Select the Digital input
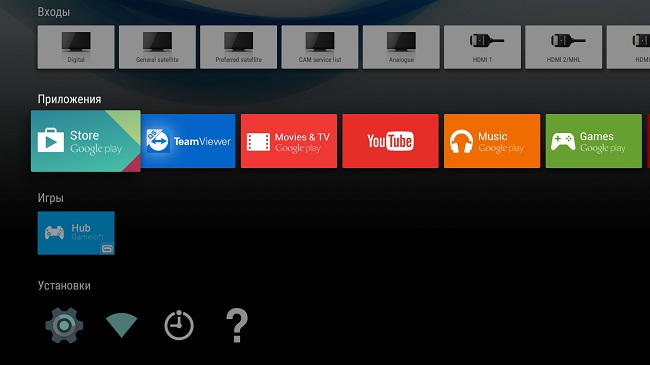The height and width of the screenshot is (365, 650). click(x=76, y=47)
